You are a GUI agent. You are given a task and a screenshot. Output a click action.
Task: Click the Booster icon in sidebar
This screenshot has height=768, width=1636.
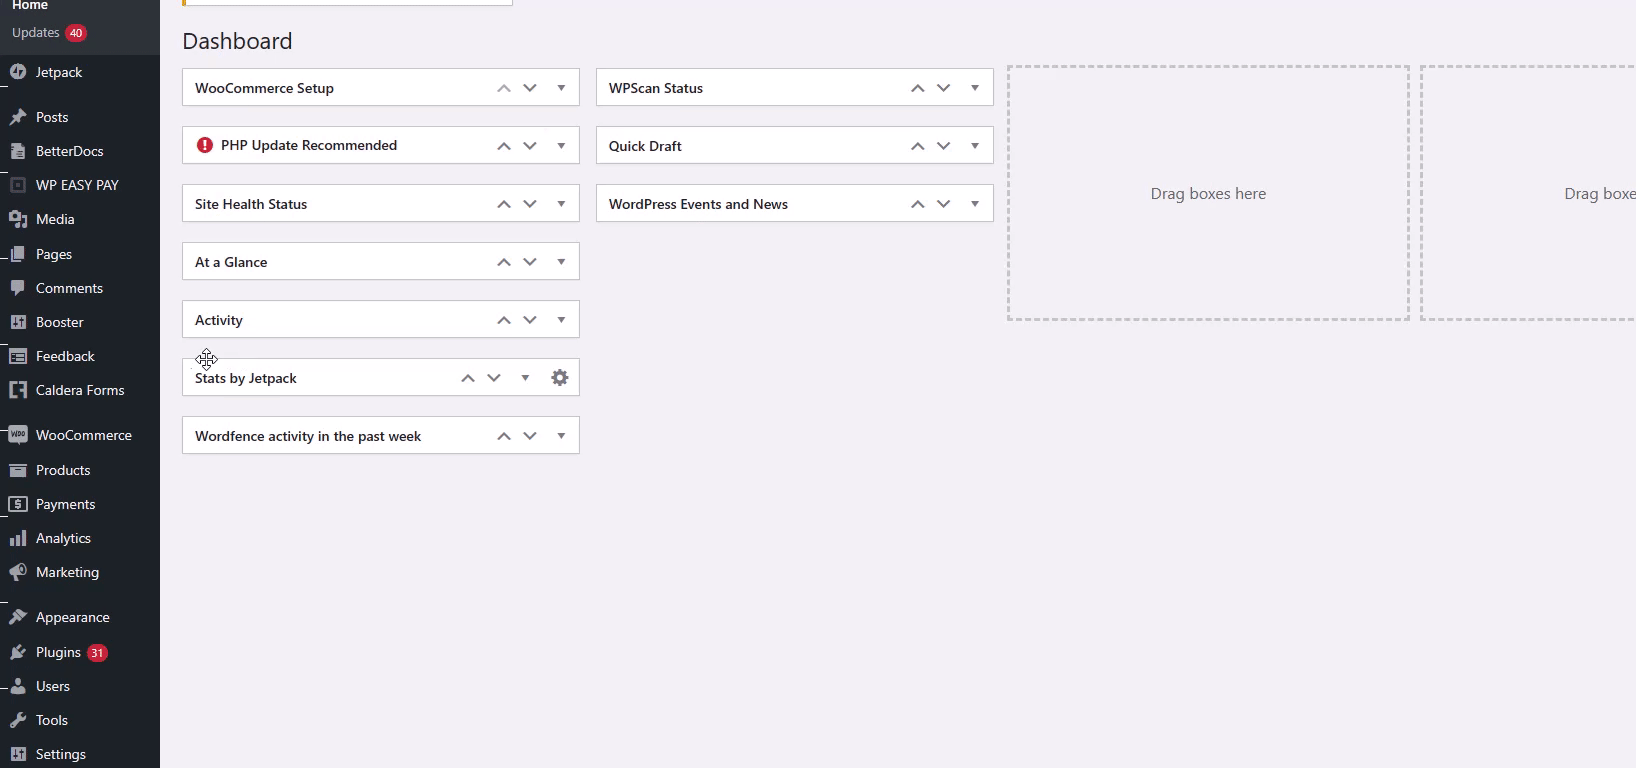pos(18,322)
